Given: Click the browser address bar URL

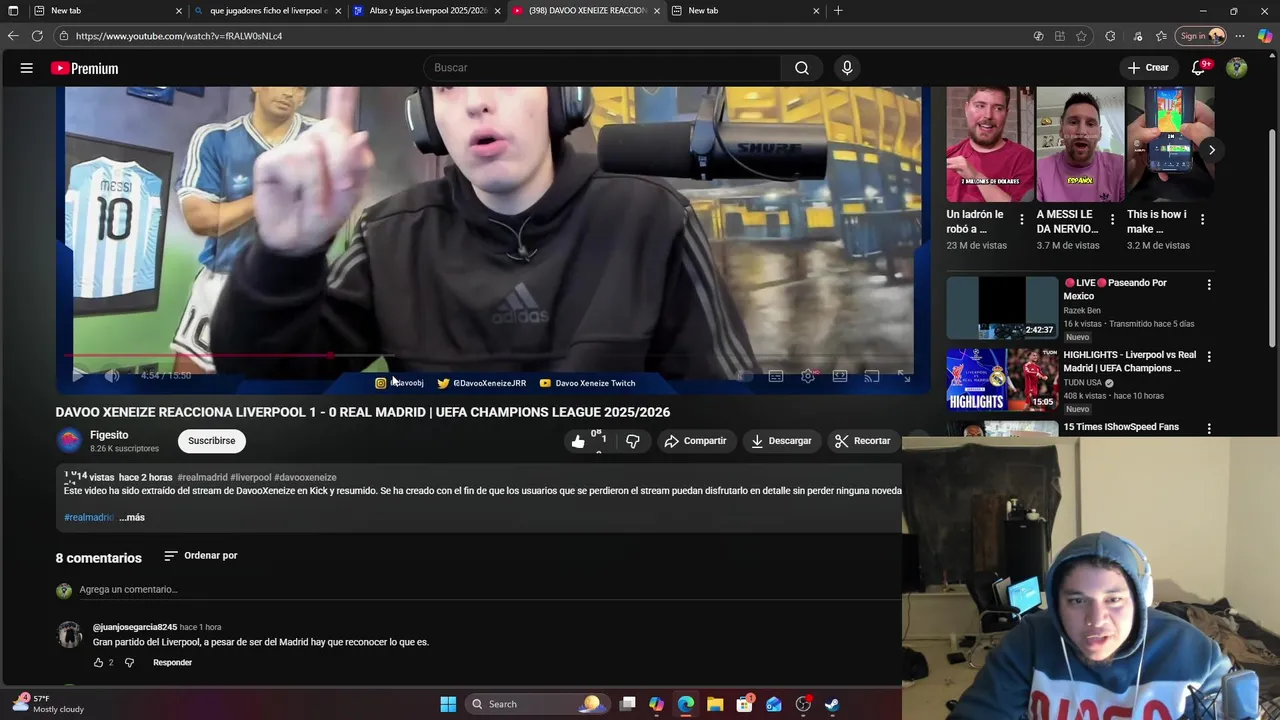Looking at the screenshot, I should [x=179, y=36].
